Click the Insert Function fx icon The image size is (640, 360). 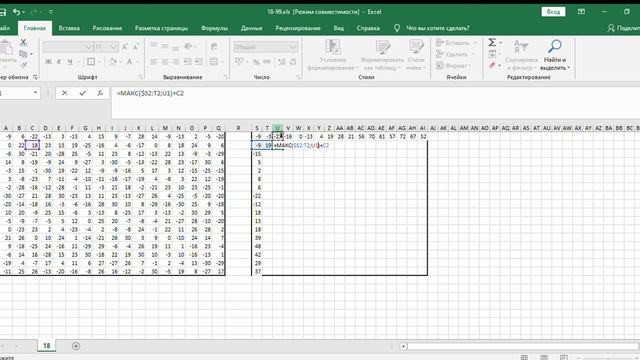(100, 93)
